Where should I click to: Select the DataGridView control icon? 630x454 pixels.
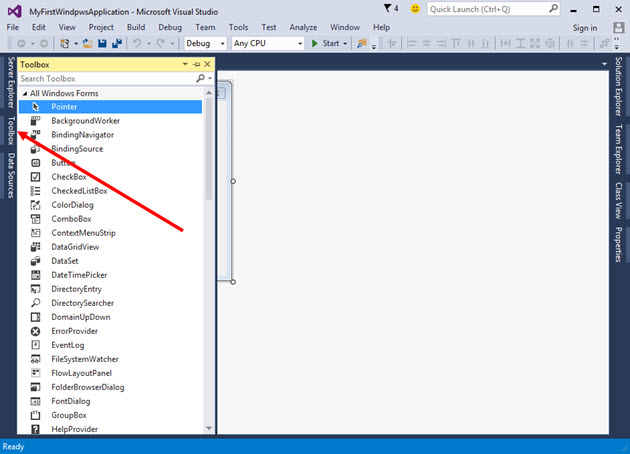click(x=35, y=247)
